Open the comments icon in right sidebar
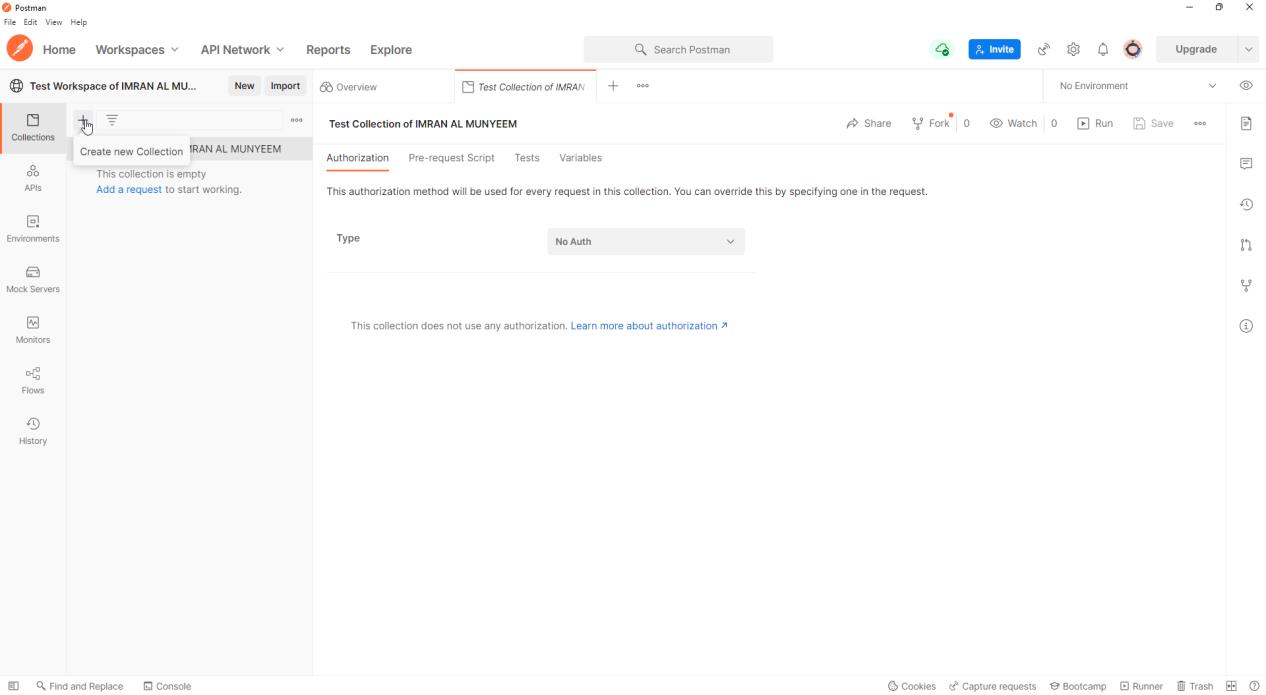1266x695 pixels. (1246, 164)
